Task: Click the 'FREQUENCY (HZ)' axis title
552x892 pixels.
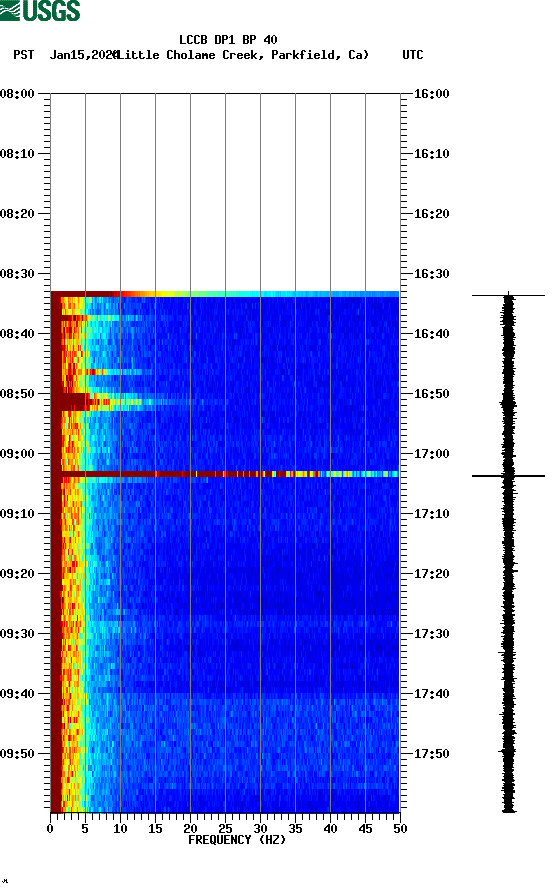Action: point(237,840)
